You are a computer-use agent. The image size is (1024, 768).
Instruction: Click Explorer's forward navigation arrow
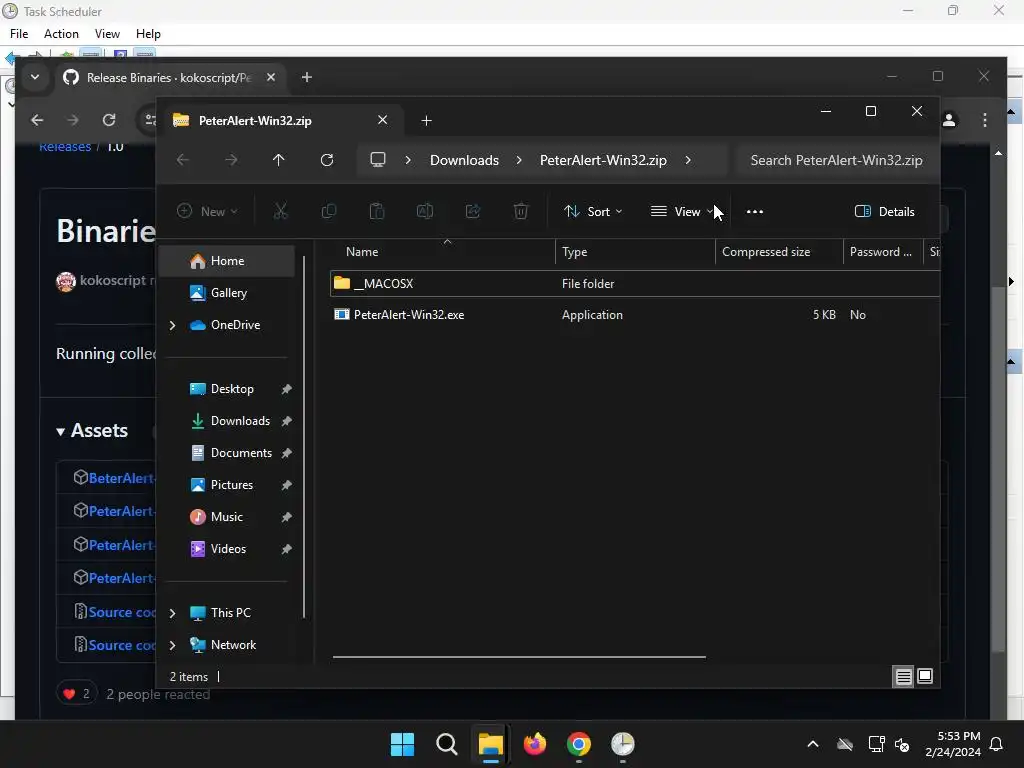(x=231, y=160)
